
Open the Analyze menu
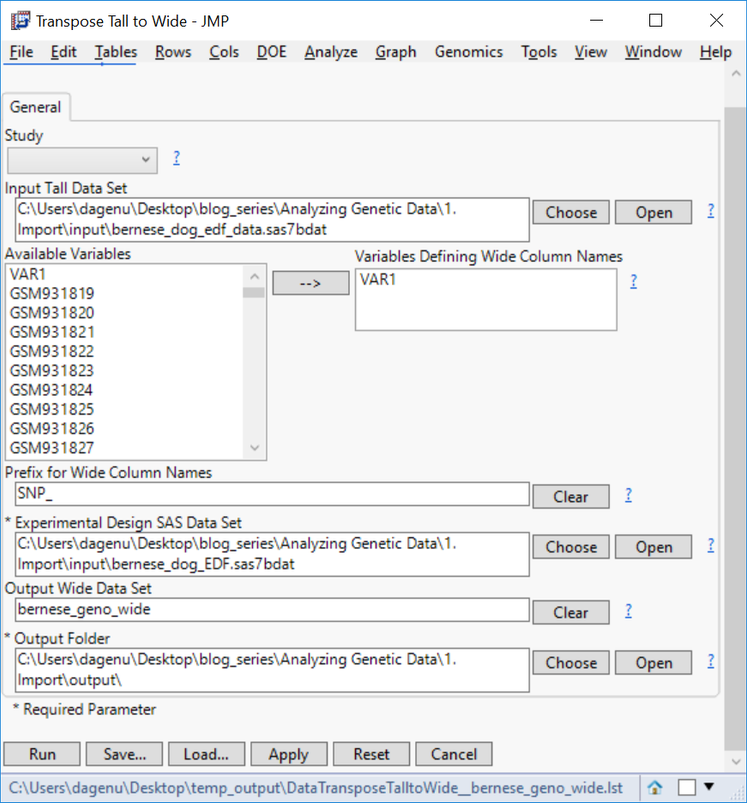(x=331, y=52)
